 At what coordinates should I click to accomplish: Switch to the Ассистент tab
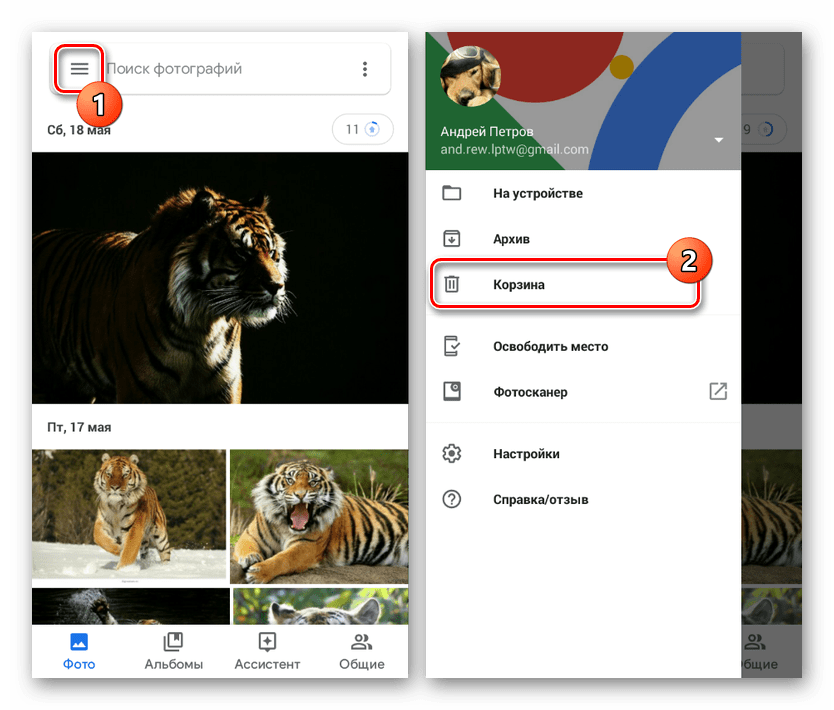[267, 651]
